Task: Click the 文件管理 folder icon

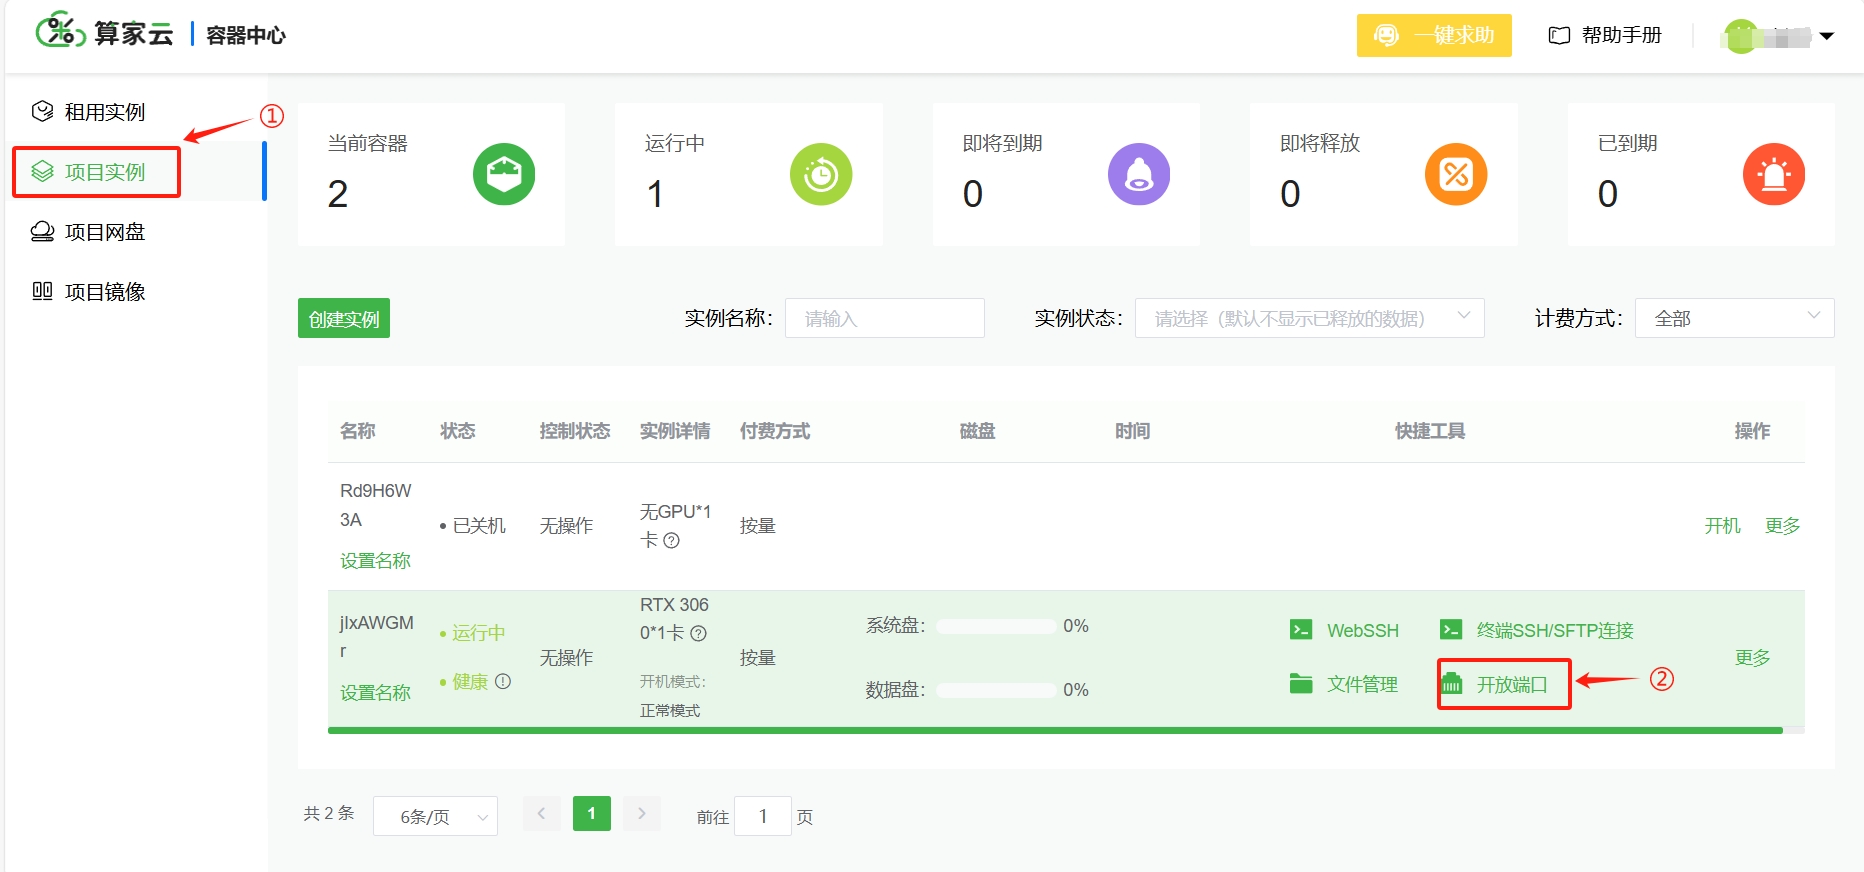Action: tap(1301, 683)
